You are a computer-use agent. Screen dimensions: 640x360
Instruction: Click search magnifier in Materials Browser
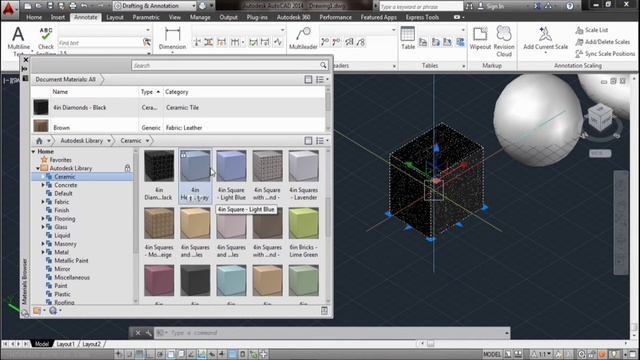tap(323, 65)
